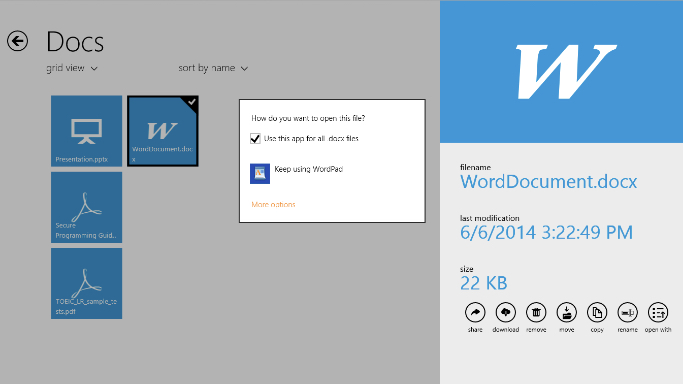Open the More options link
Viewport: 683px width, 384px height.
tap(273, 204)
